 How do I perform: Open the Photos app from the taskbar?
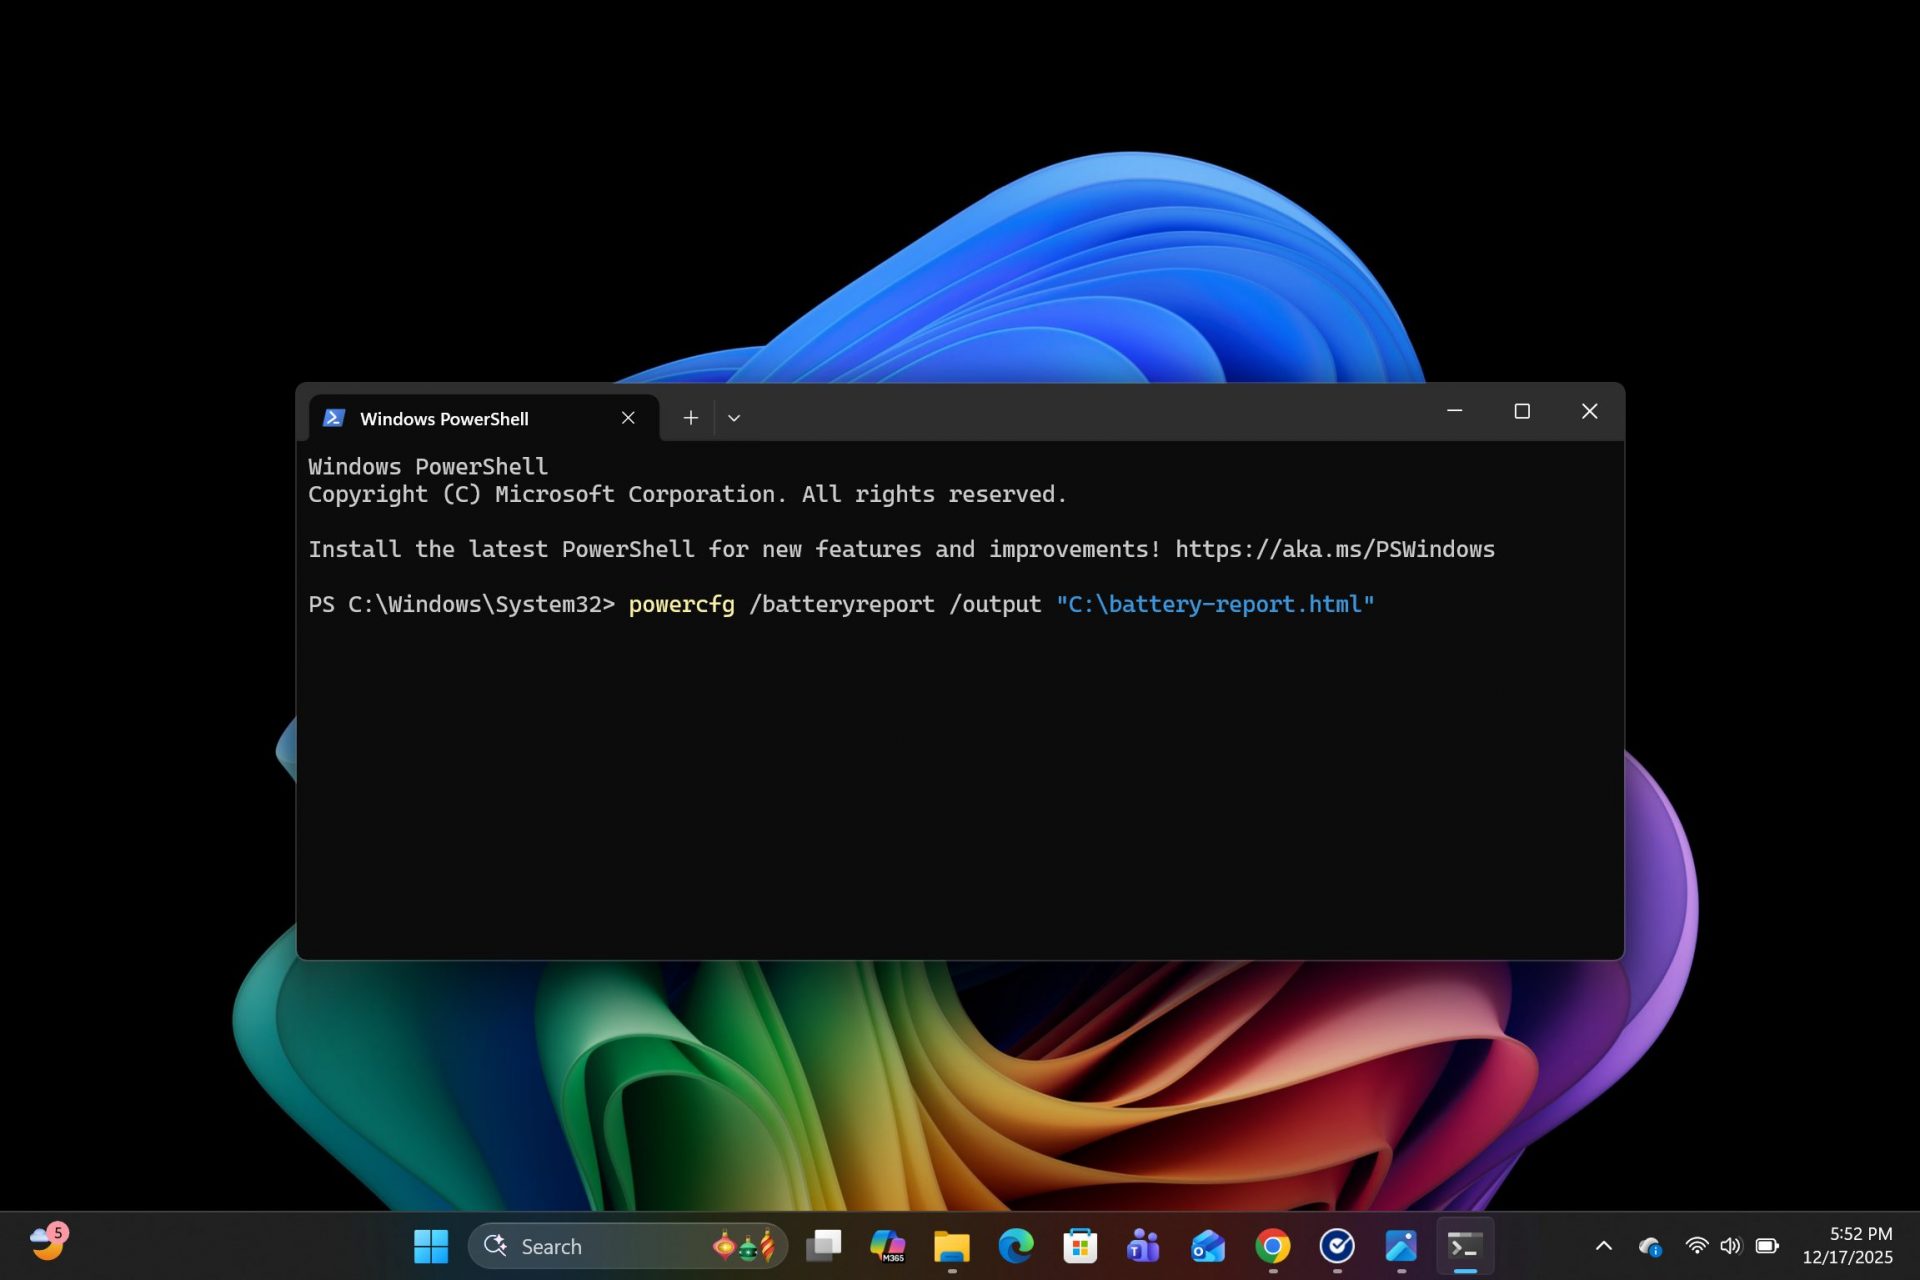pyautogui.click(x=1400, y=1246)
